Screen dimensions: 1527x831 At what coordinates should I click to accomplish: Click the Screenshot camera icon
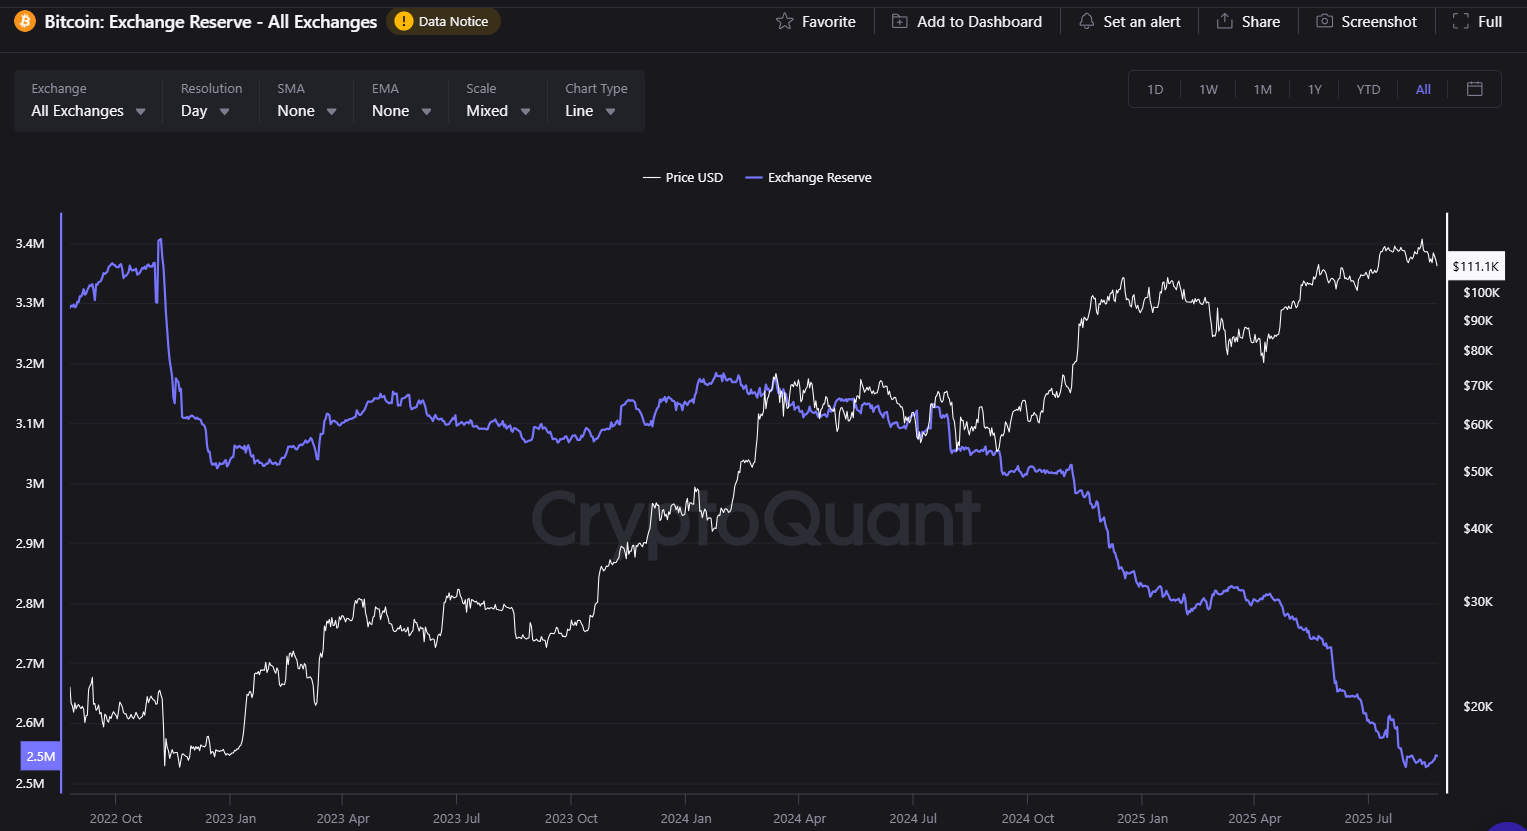pos(1324,21)
